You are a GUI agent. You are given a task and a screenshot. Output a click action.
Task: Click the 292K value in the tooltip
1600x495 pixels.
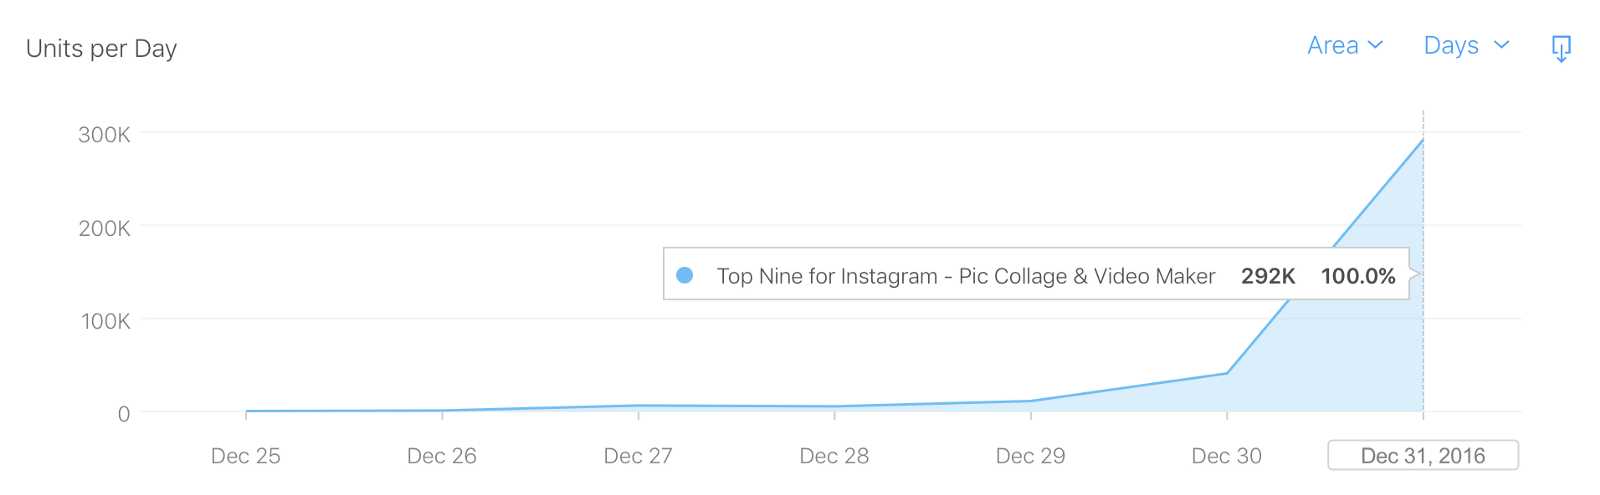tap(1268, 276)
